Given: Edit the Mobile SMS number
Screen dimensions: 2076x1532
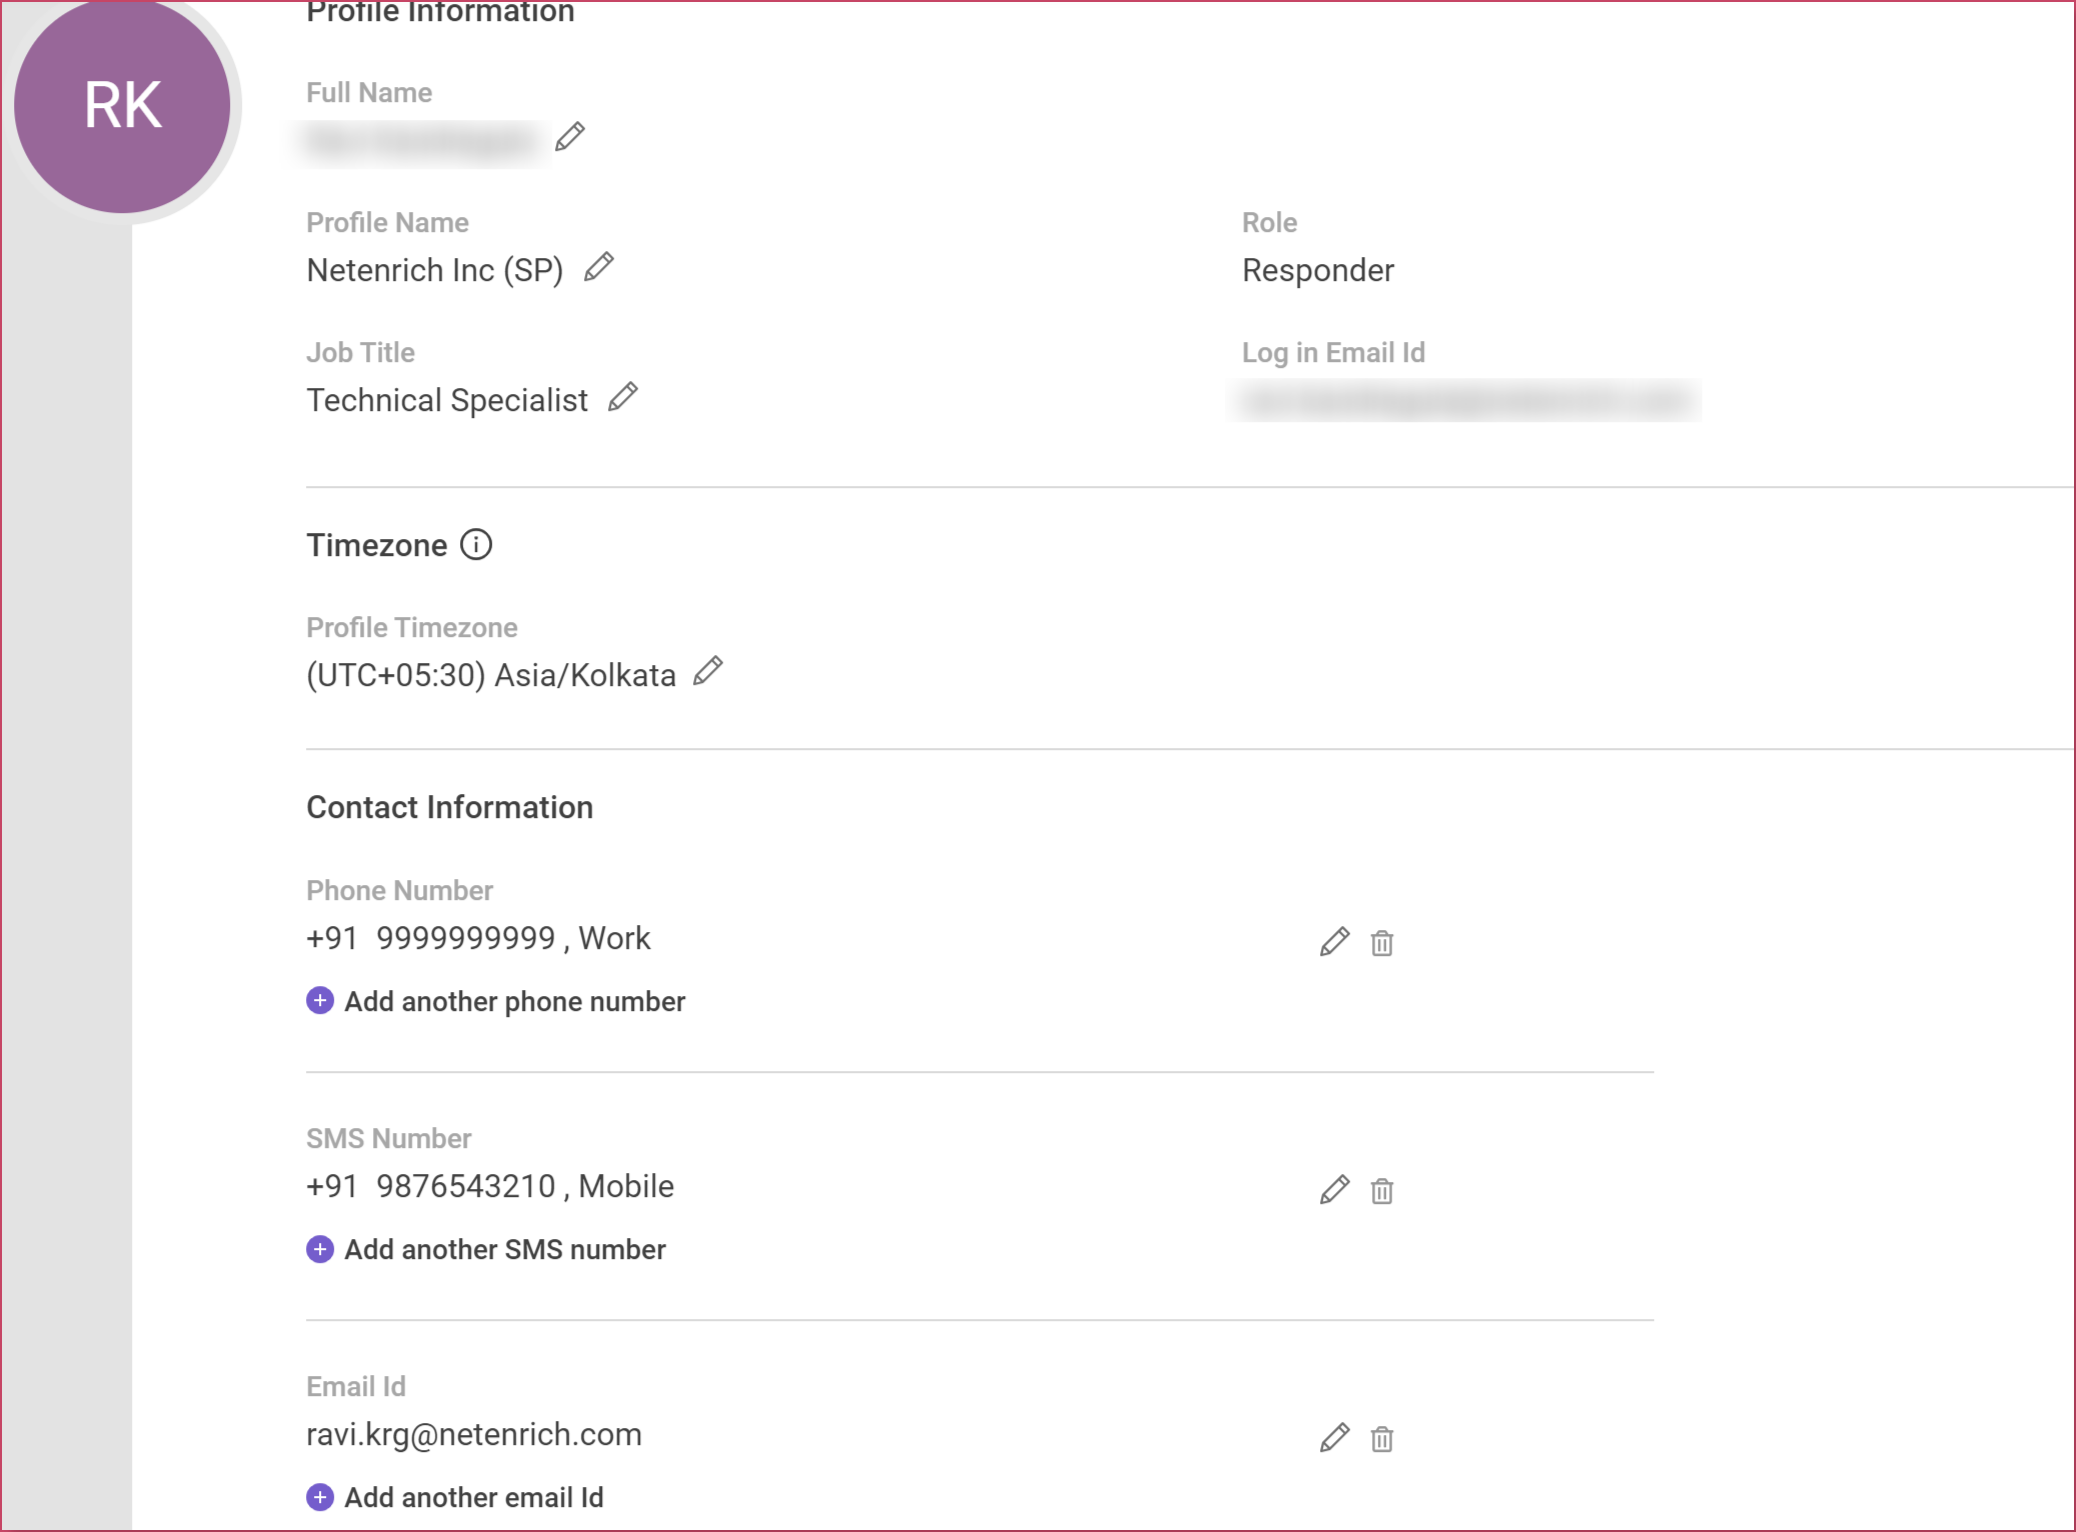Looking at the screenshot, I should pos(1335,1190).
